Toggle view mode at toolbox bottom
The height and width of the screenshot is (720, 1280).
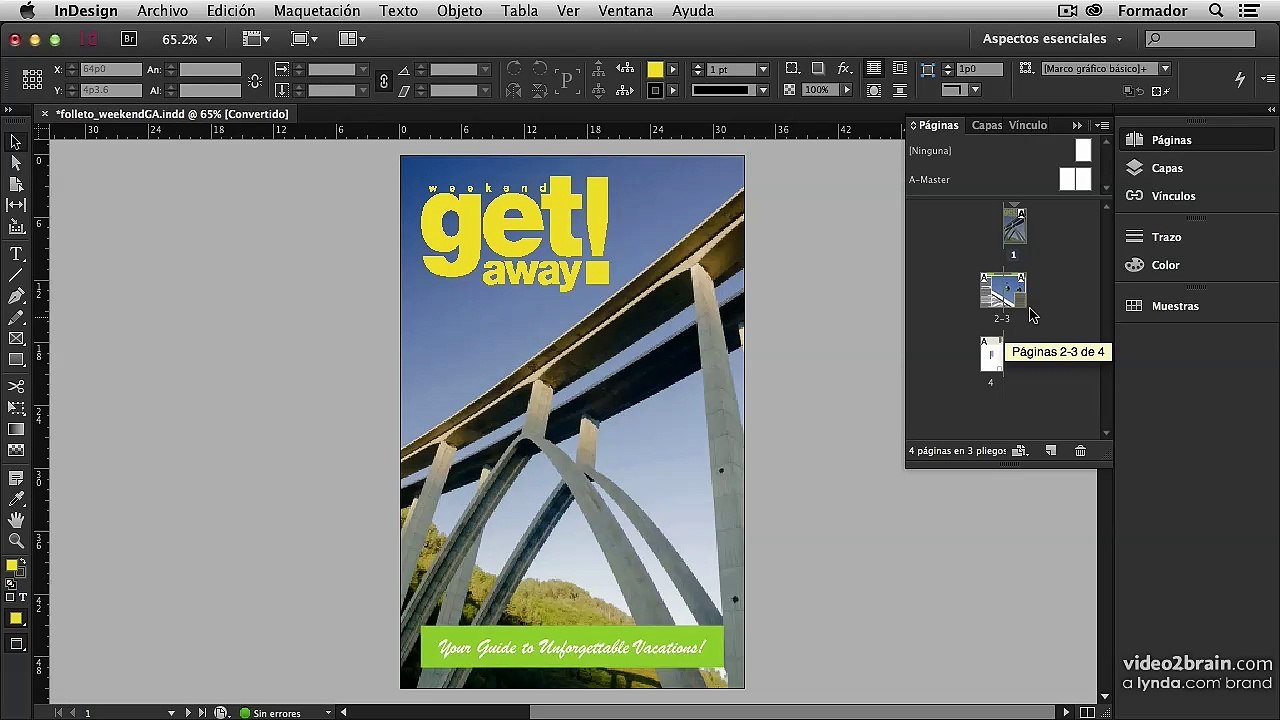pos(16,645)
